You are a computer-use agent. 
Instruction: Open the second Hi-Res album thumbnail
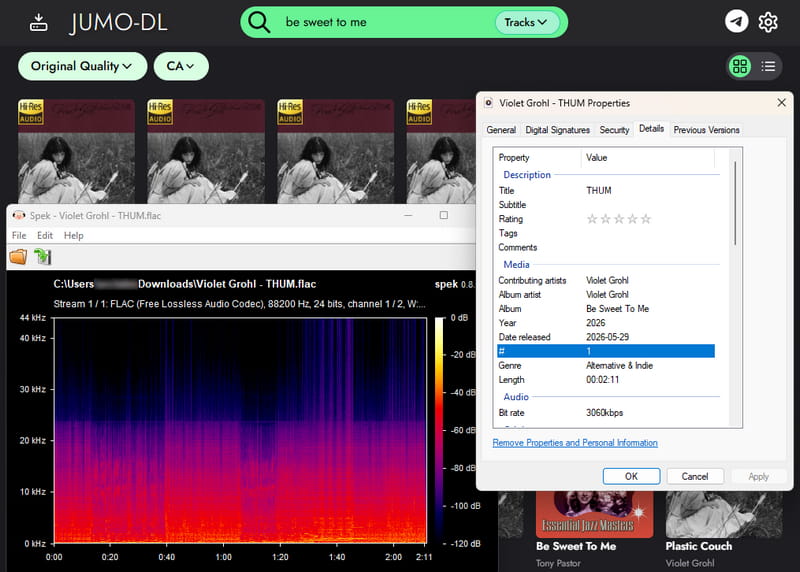pyautogui.click(x=206, y=151)
